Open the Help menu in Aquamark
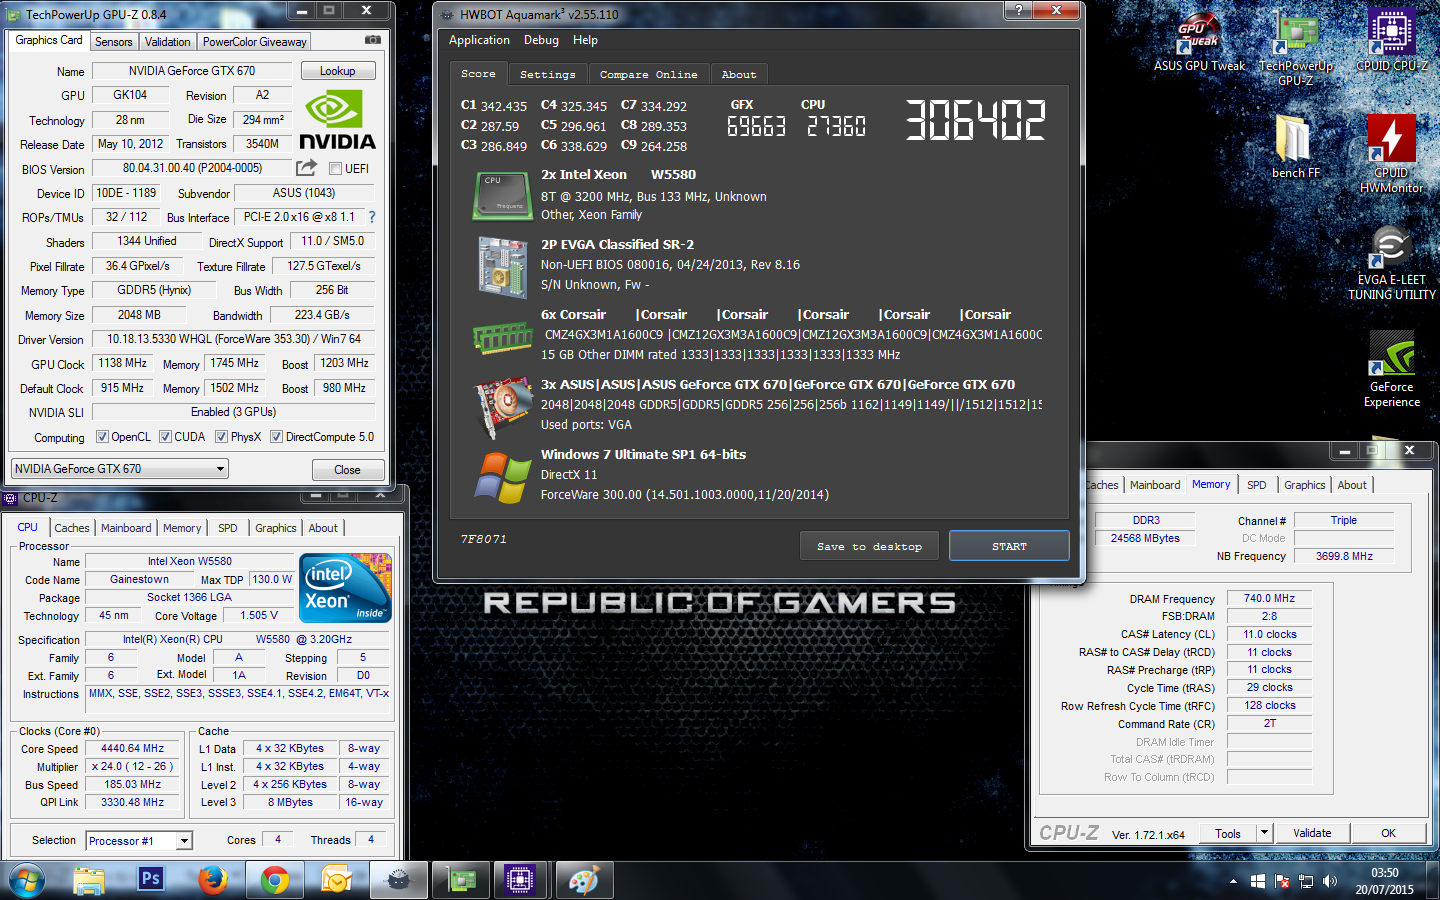 585,40
